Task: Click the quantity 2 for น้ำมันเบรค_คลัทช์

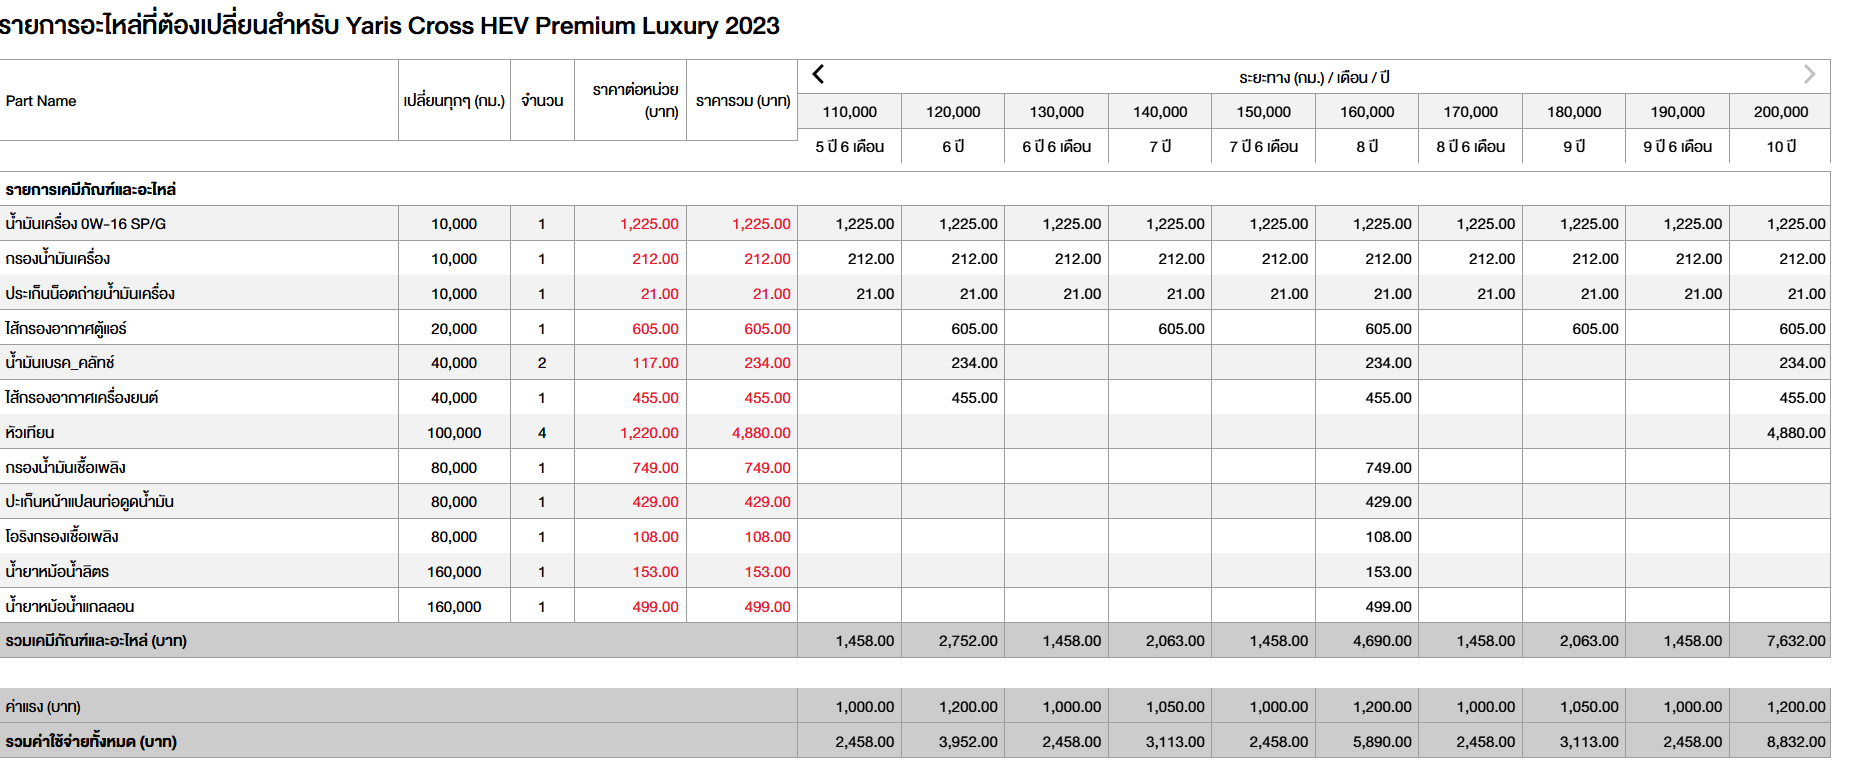Action: [542, 363]
